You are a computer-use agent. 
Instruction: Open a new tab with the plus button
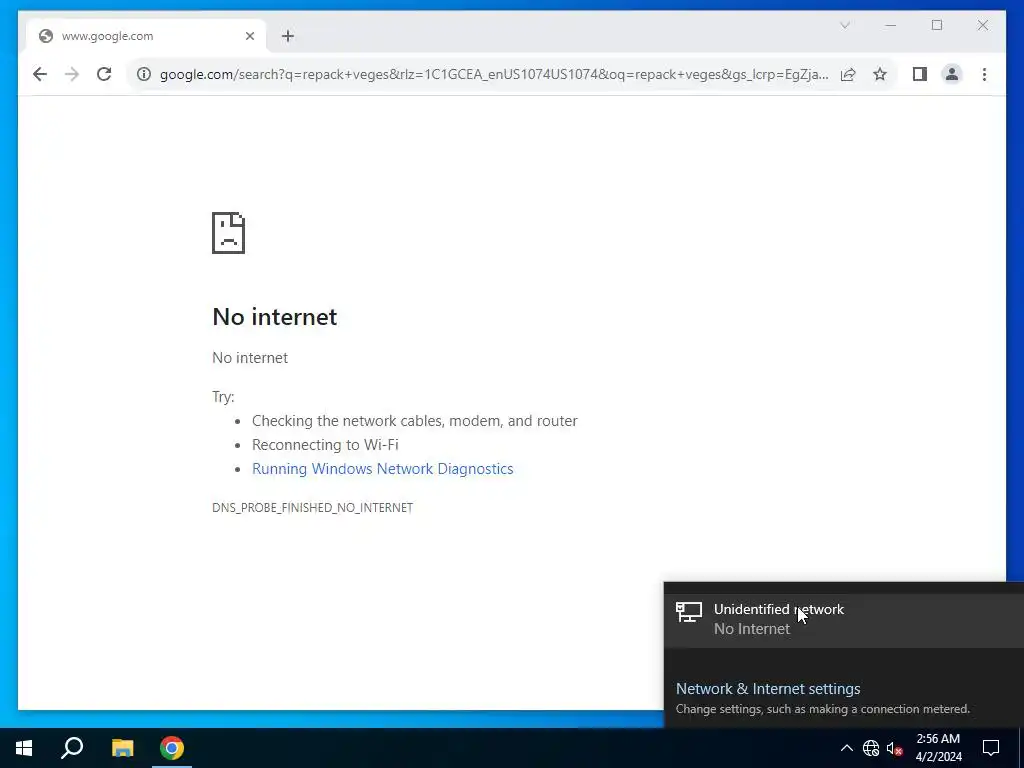coord(288,36)
